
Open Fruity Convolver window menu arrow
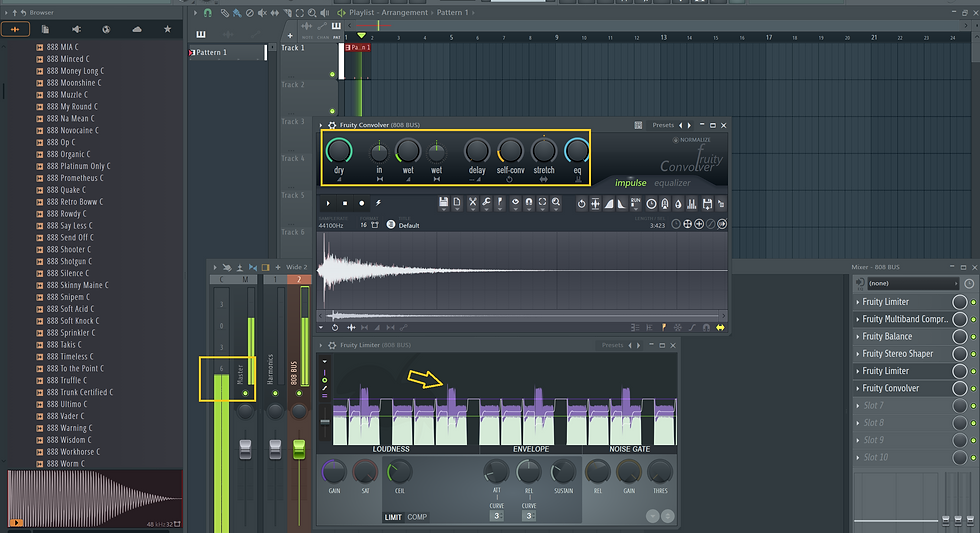click(x=321, y=125)
